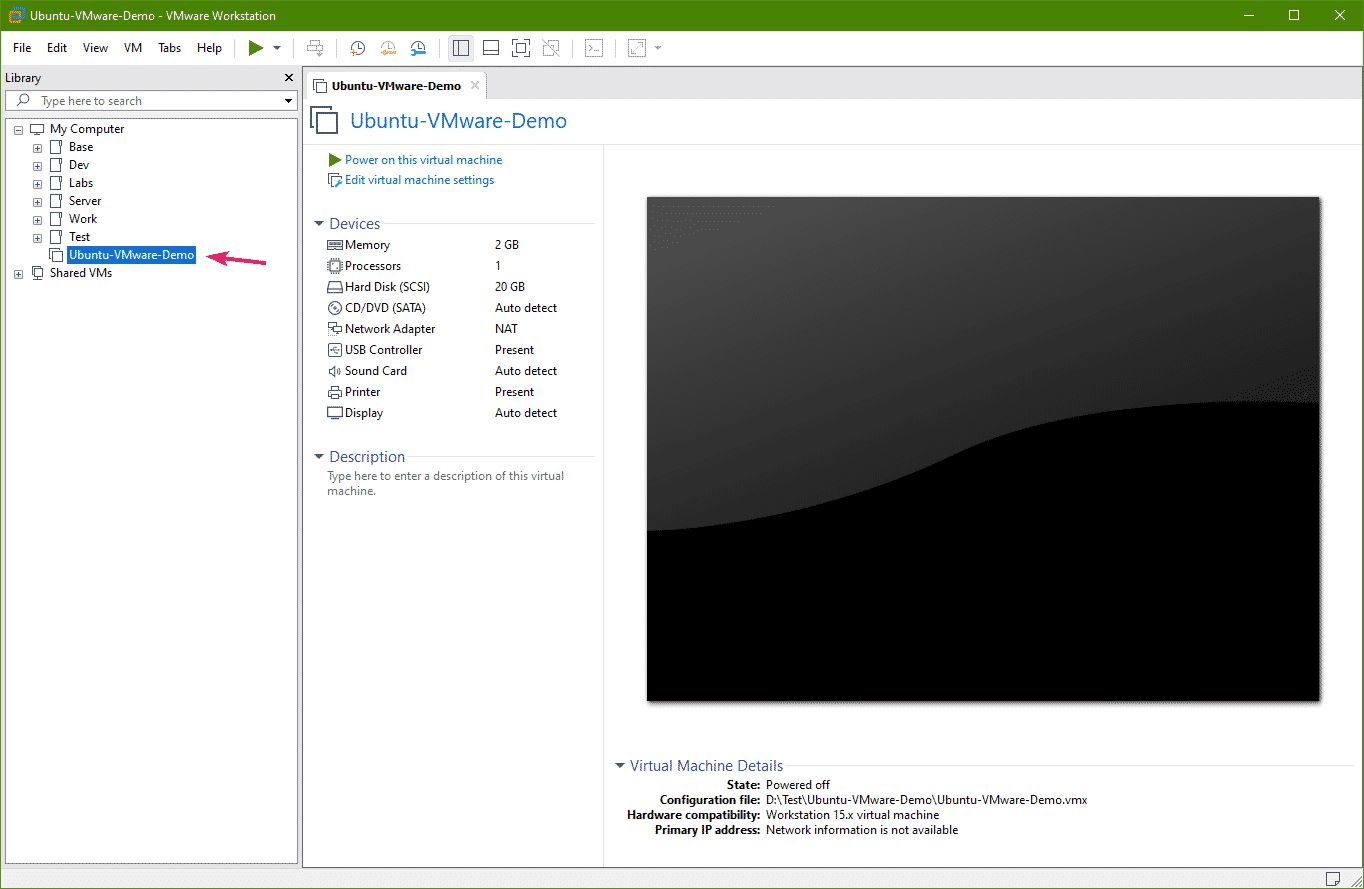Image resolution: width=1364 pixels, height=889 pixels.
Task: Click Power on this virtual machine
Action: 423,160
